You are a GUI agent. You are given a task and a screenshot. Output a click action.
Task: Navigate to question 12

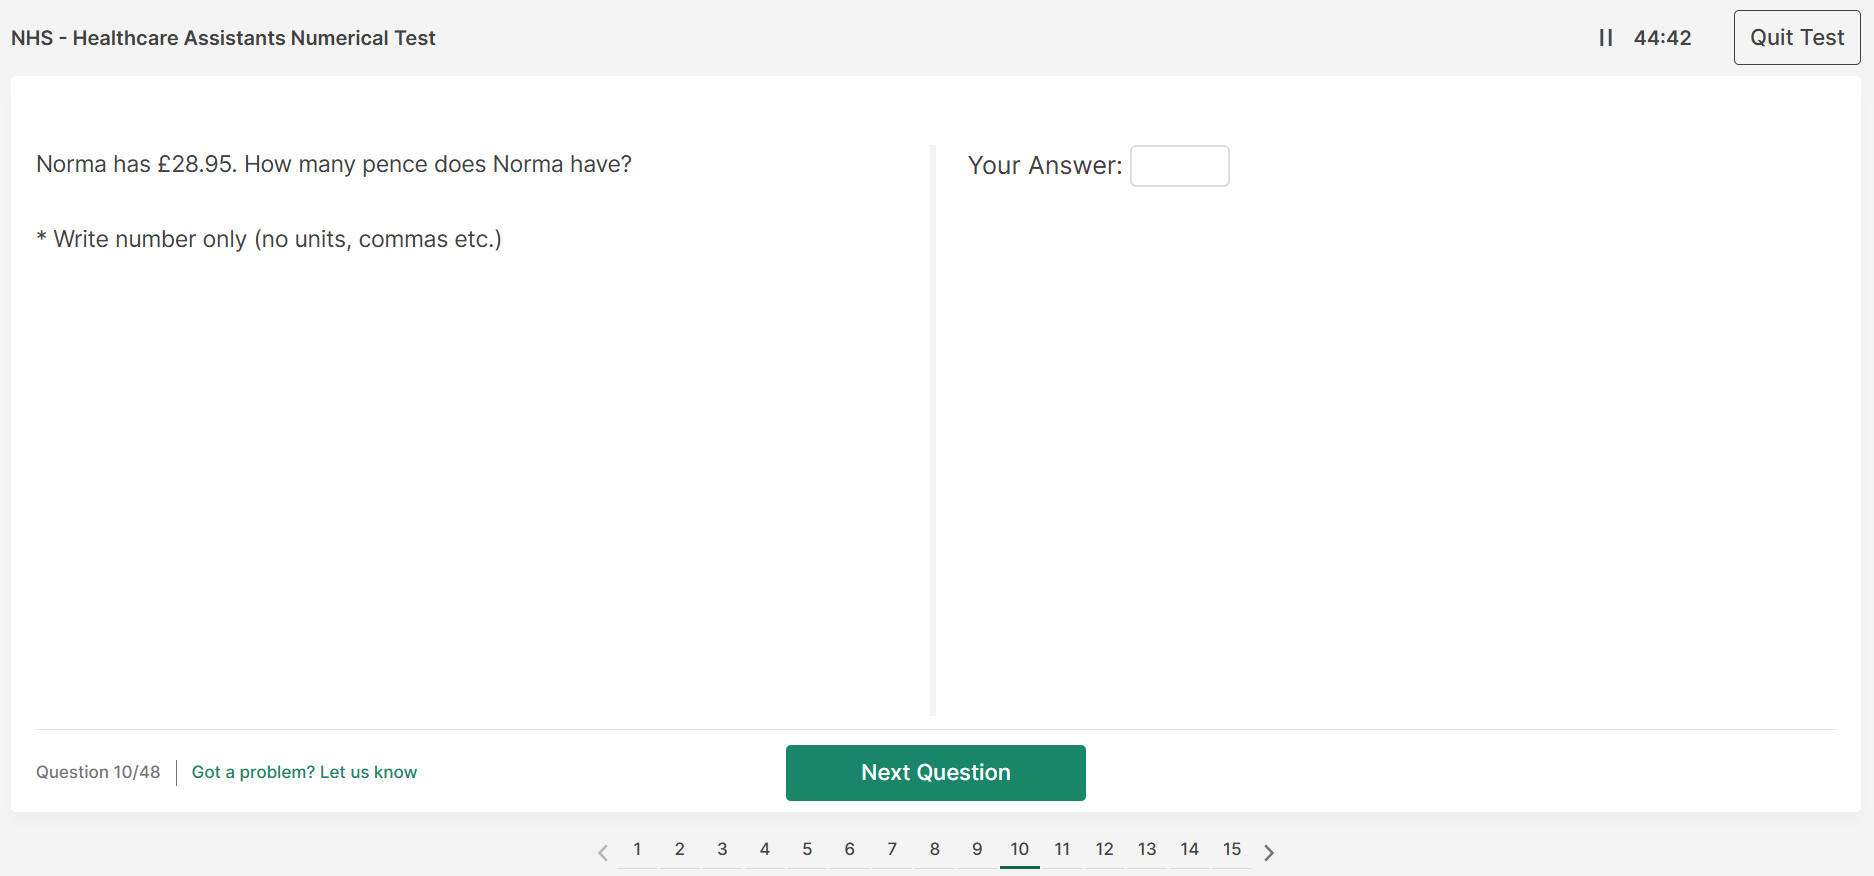[1104, 849]
